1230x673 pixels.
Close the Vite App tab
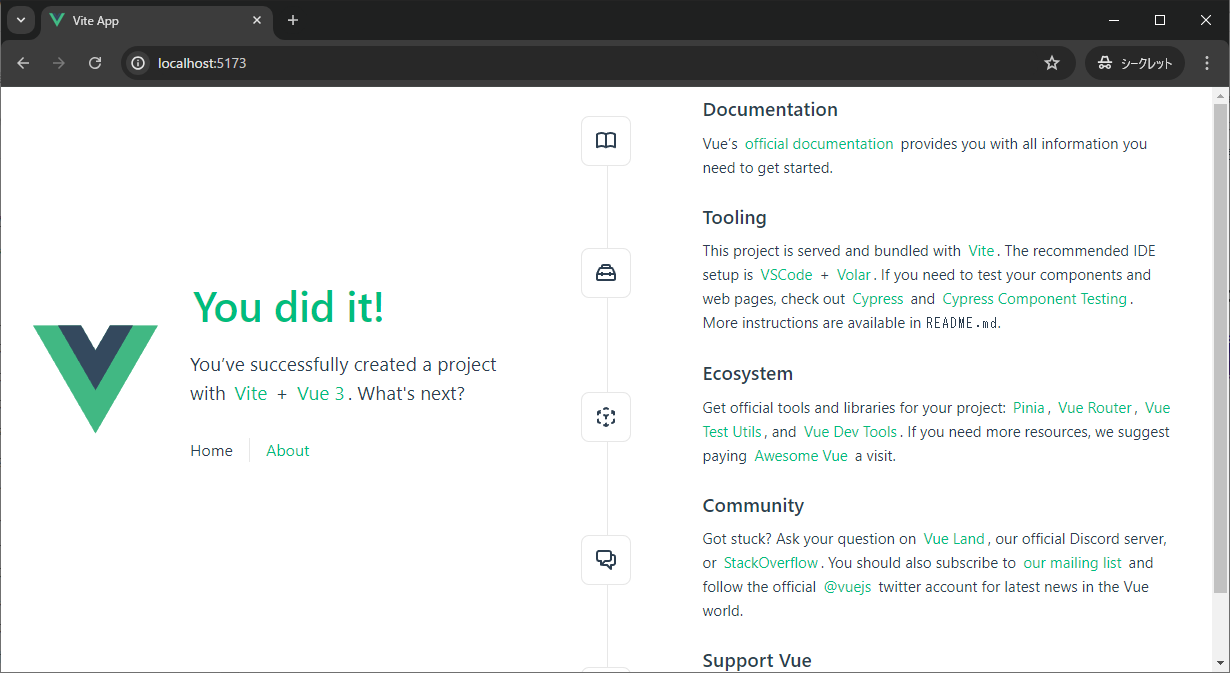point(257,20)
